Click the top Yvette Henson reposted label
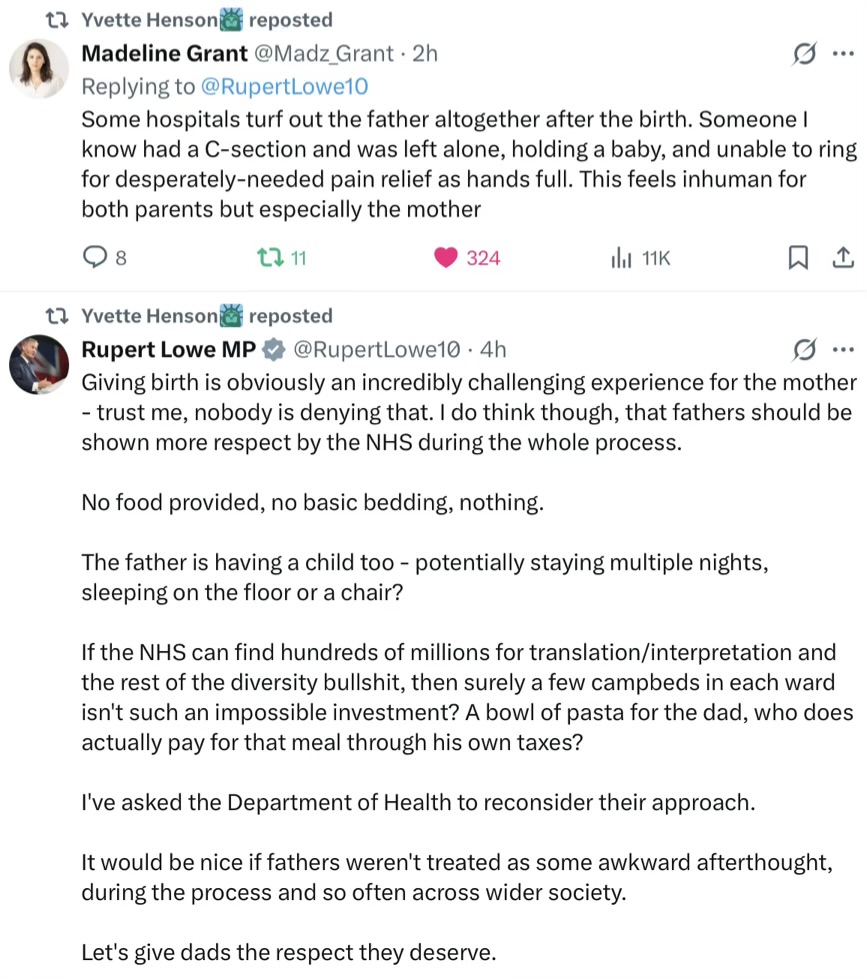 206,20
